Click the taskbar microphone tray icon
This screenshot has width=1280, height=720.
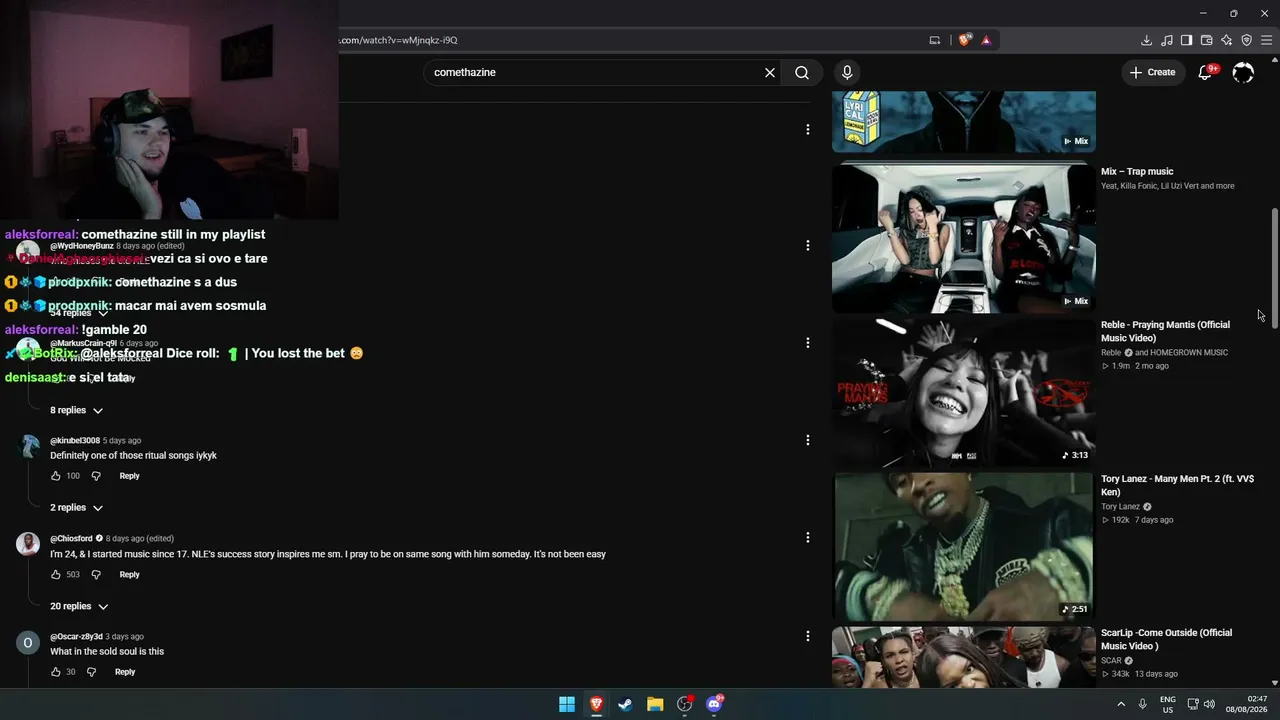1143,704
